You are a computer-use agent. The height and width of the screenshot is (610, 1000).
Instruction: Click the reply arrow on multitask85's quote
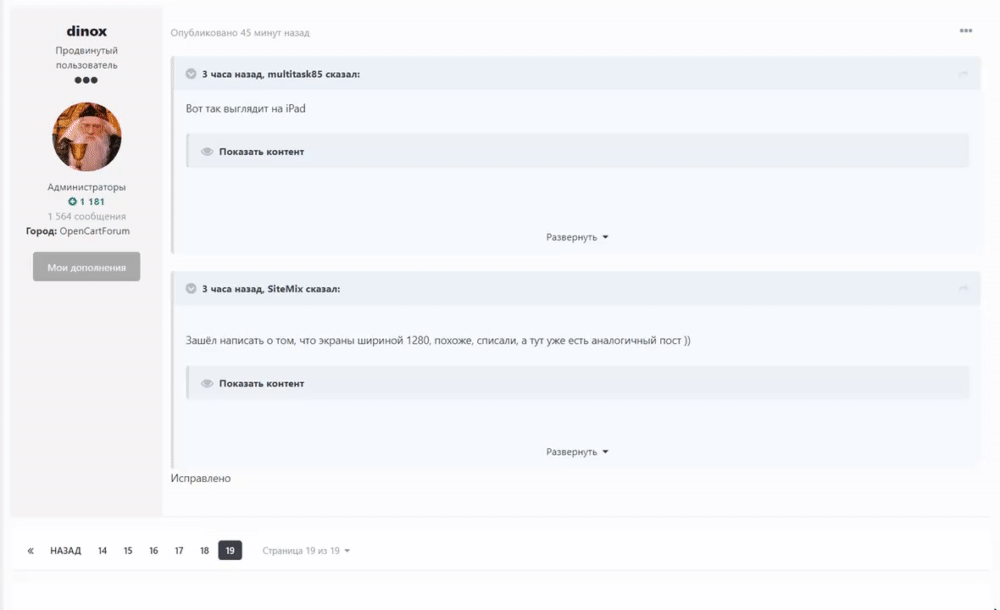point(963,73)
